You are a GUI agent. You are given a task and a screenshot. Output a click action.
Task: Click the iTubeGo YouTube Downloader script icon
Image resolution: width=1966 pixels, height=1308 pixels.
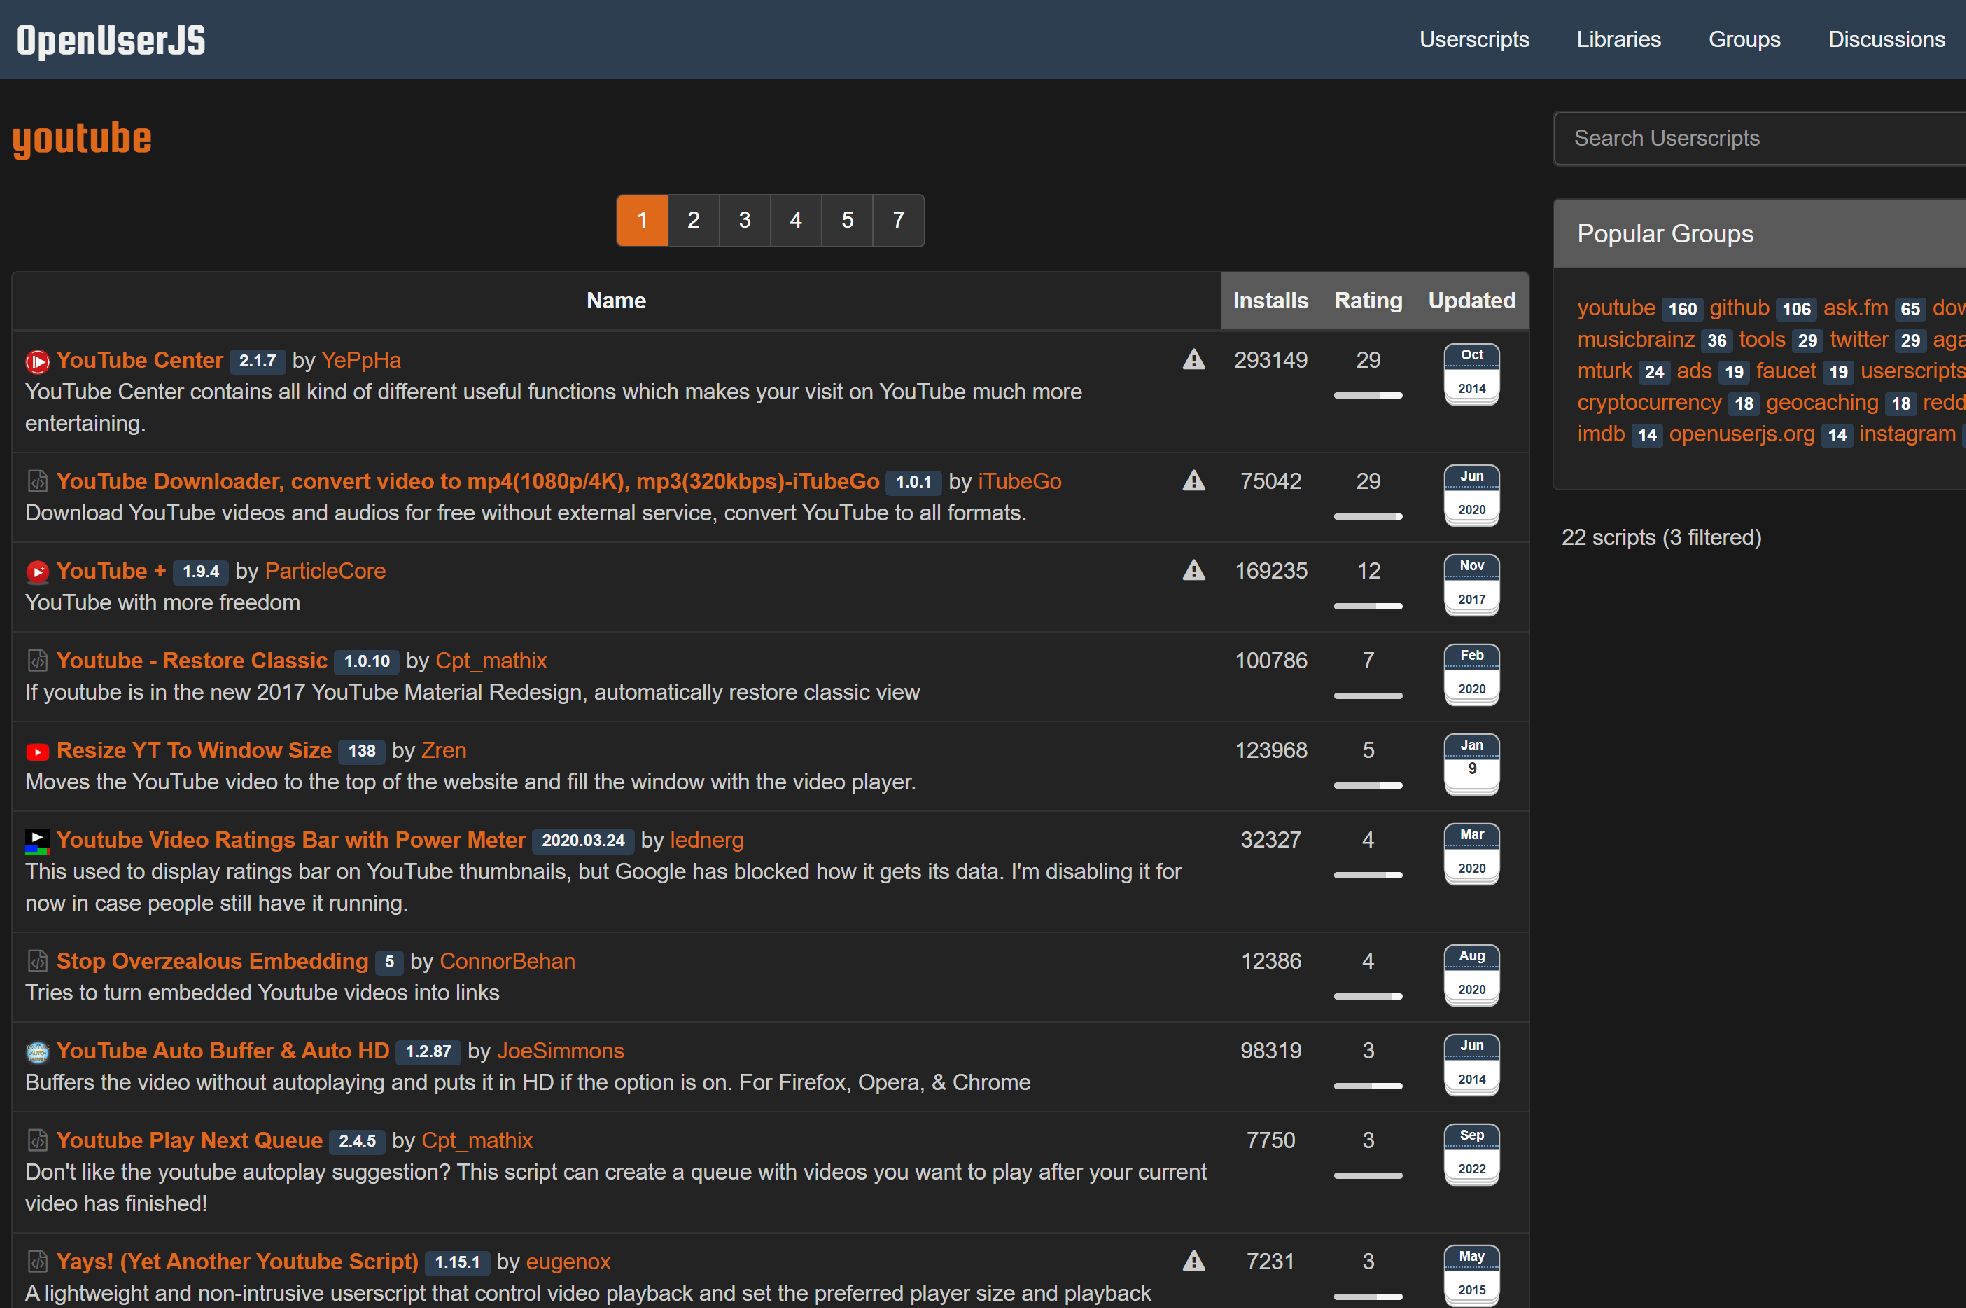[37, 482]
